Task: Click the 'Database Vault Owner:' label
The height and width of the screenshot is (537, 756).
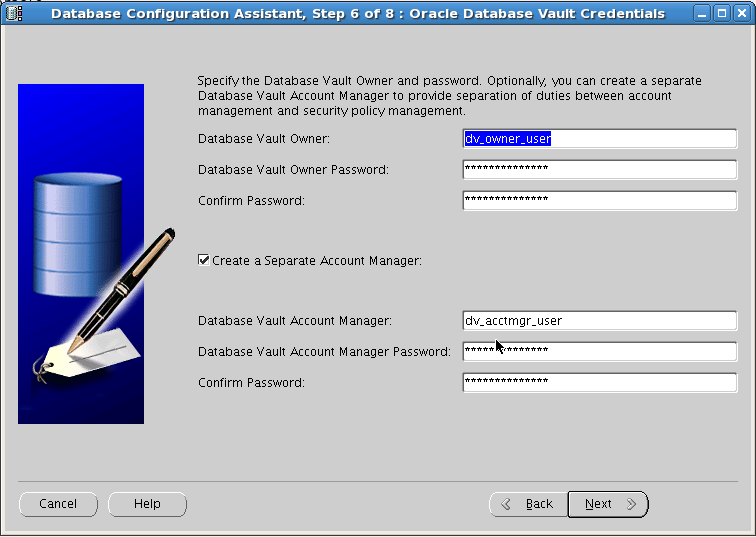Action: (264, 139)
